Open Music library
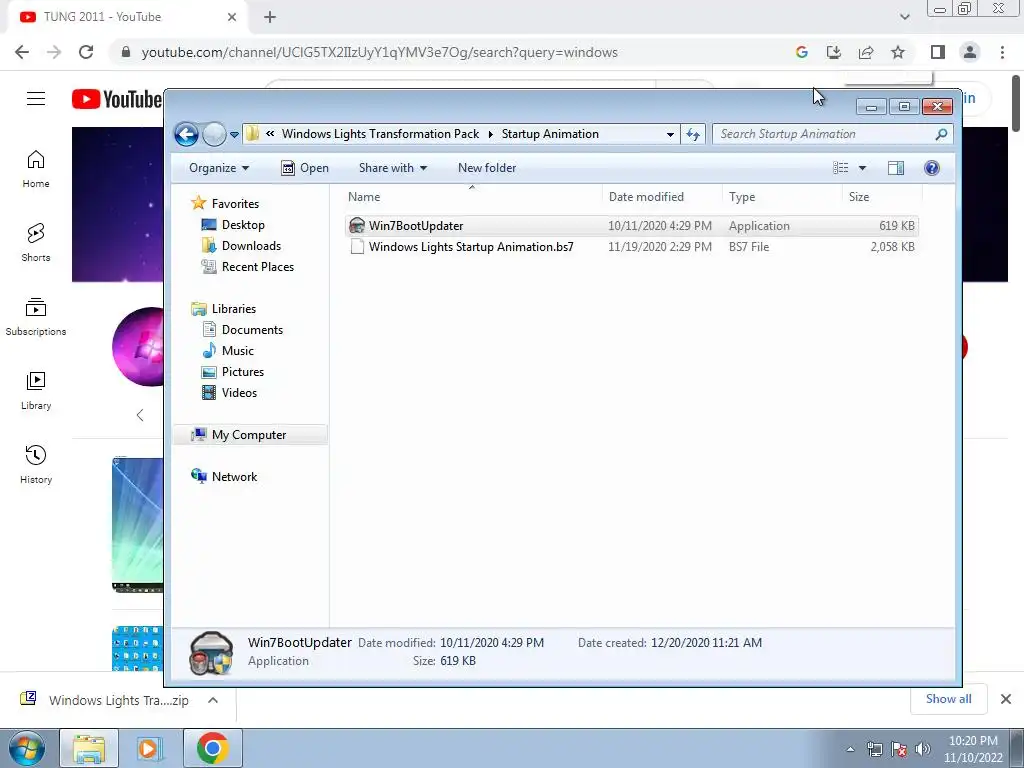The height and width of the screenshot is (768, 1024). 228,351
